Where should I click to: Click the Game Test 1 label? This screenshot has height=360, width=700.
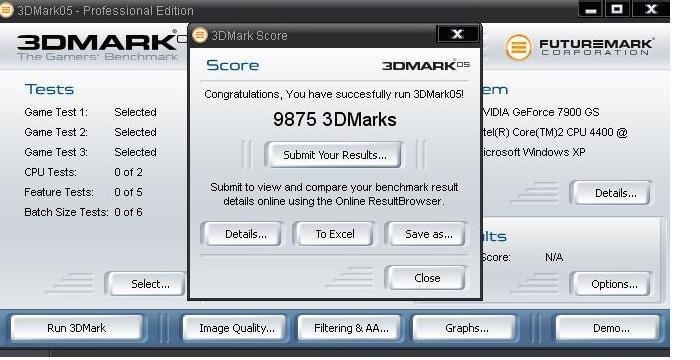click(56, 112)
